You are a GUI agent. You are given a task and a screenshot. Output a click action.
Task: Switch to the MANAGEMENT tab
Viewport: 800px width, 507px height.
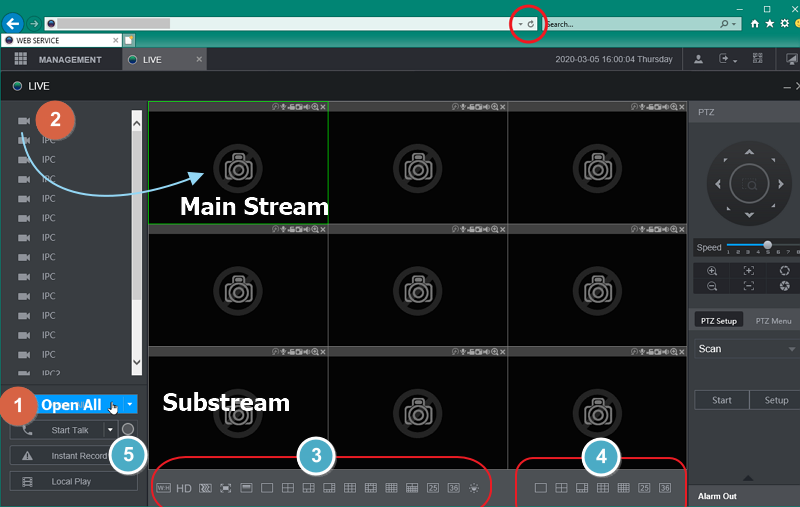(x=58, y=60)
